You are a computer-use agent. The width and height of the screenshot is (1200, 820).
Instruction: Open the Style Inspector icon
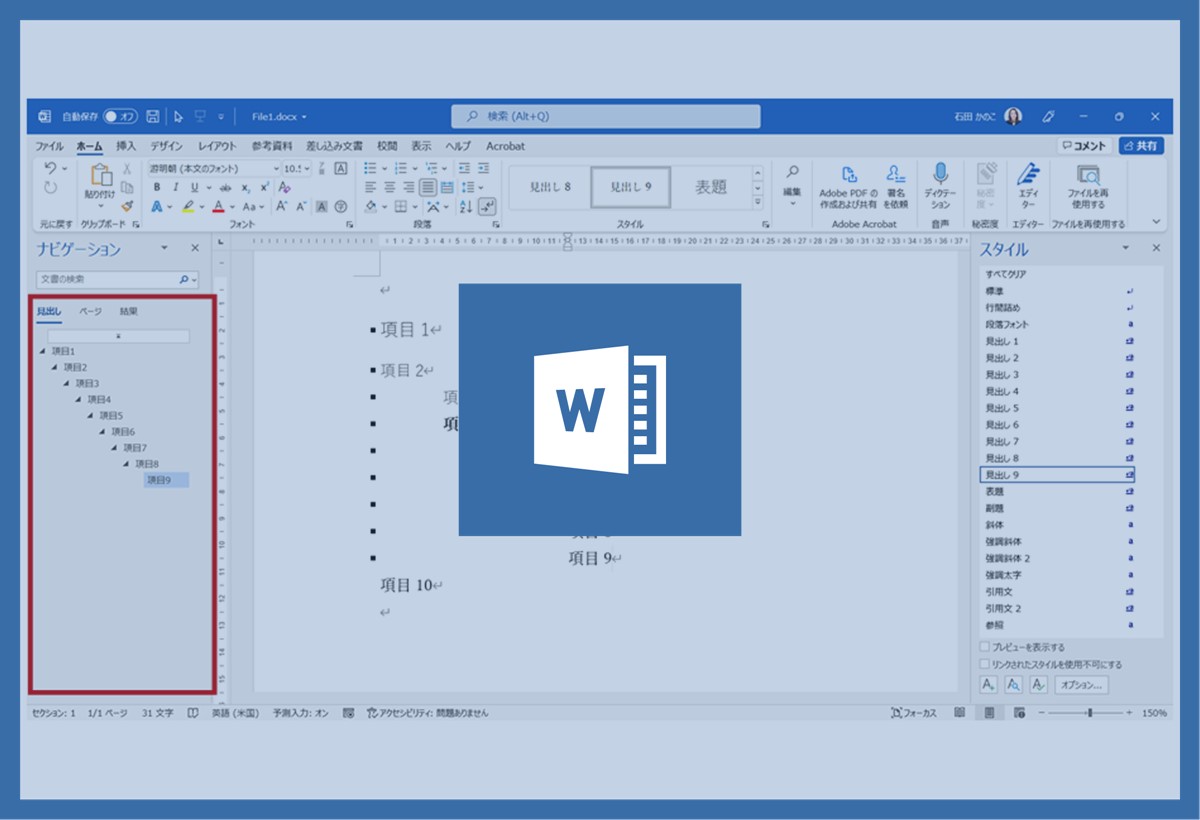[x=1013, y=685]
